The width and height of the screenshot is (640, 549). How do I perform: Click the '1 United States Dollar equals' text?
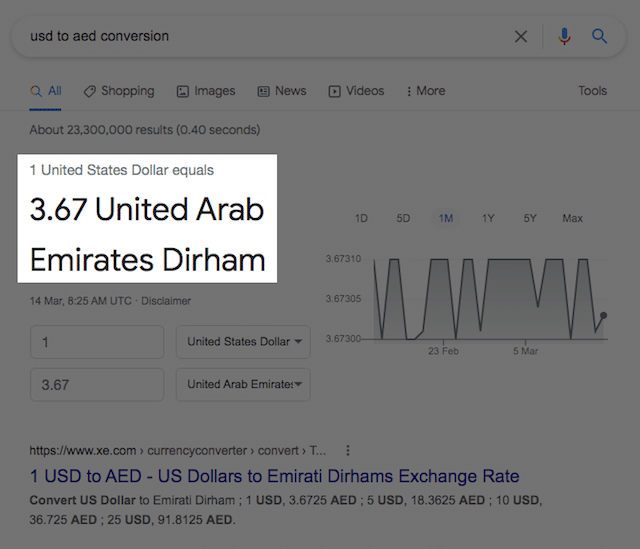click(x=122, y=170)
